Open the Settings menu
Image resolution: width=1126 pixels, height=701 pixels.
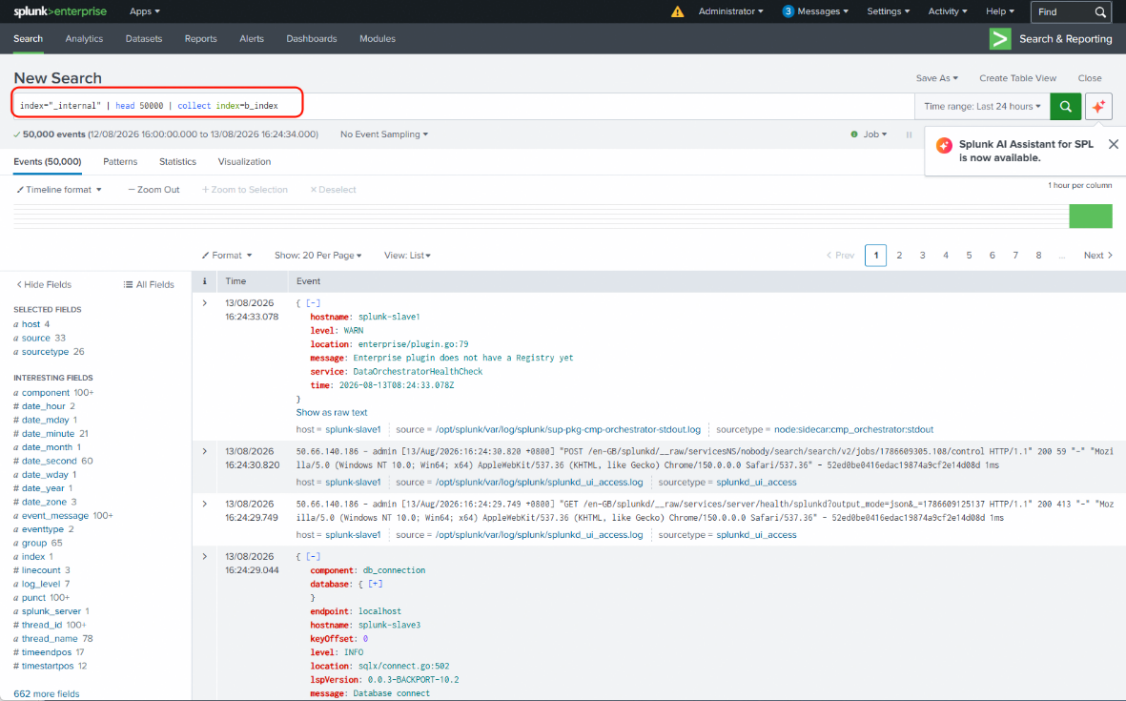(x=888, y=11)
